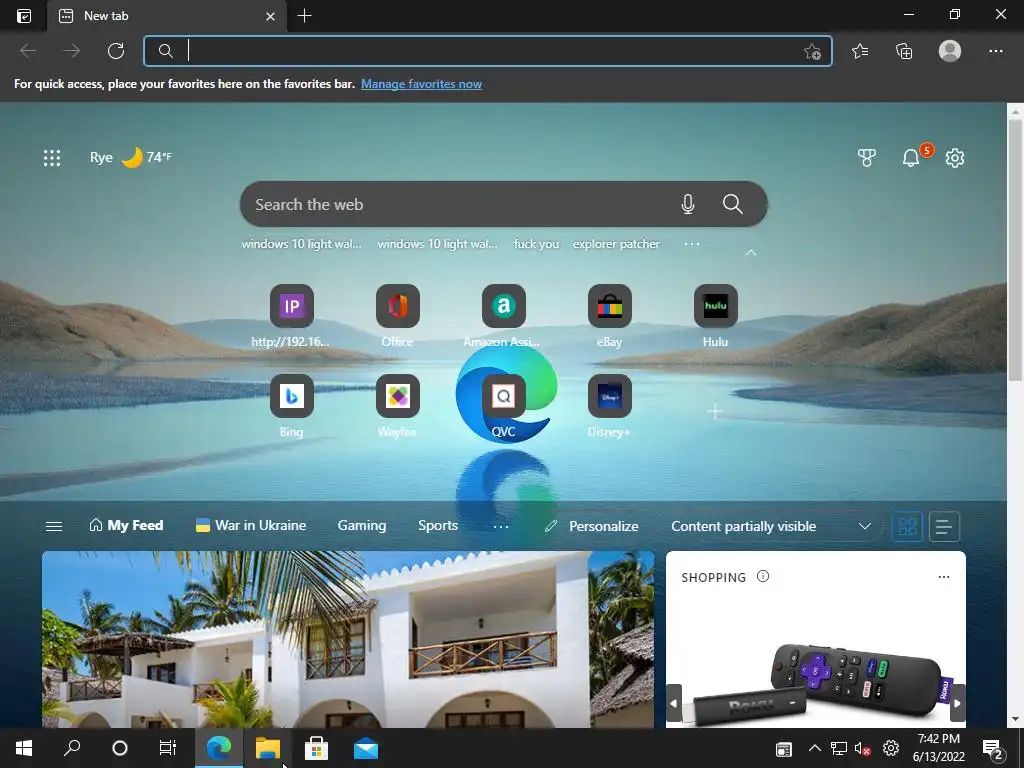Open Mail app from taskbar
The image size is (1024, 768).
click(366, 748)
